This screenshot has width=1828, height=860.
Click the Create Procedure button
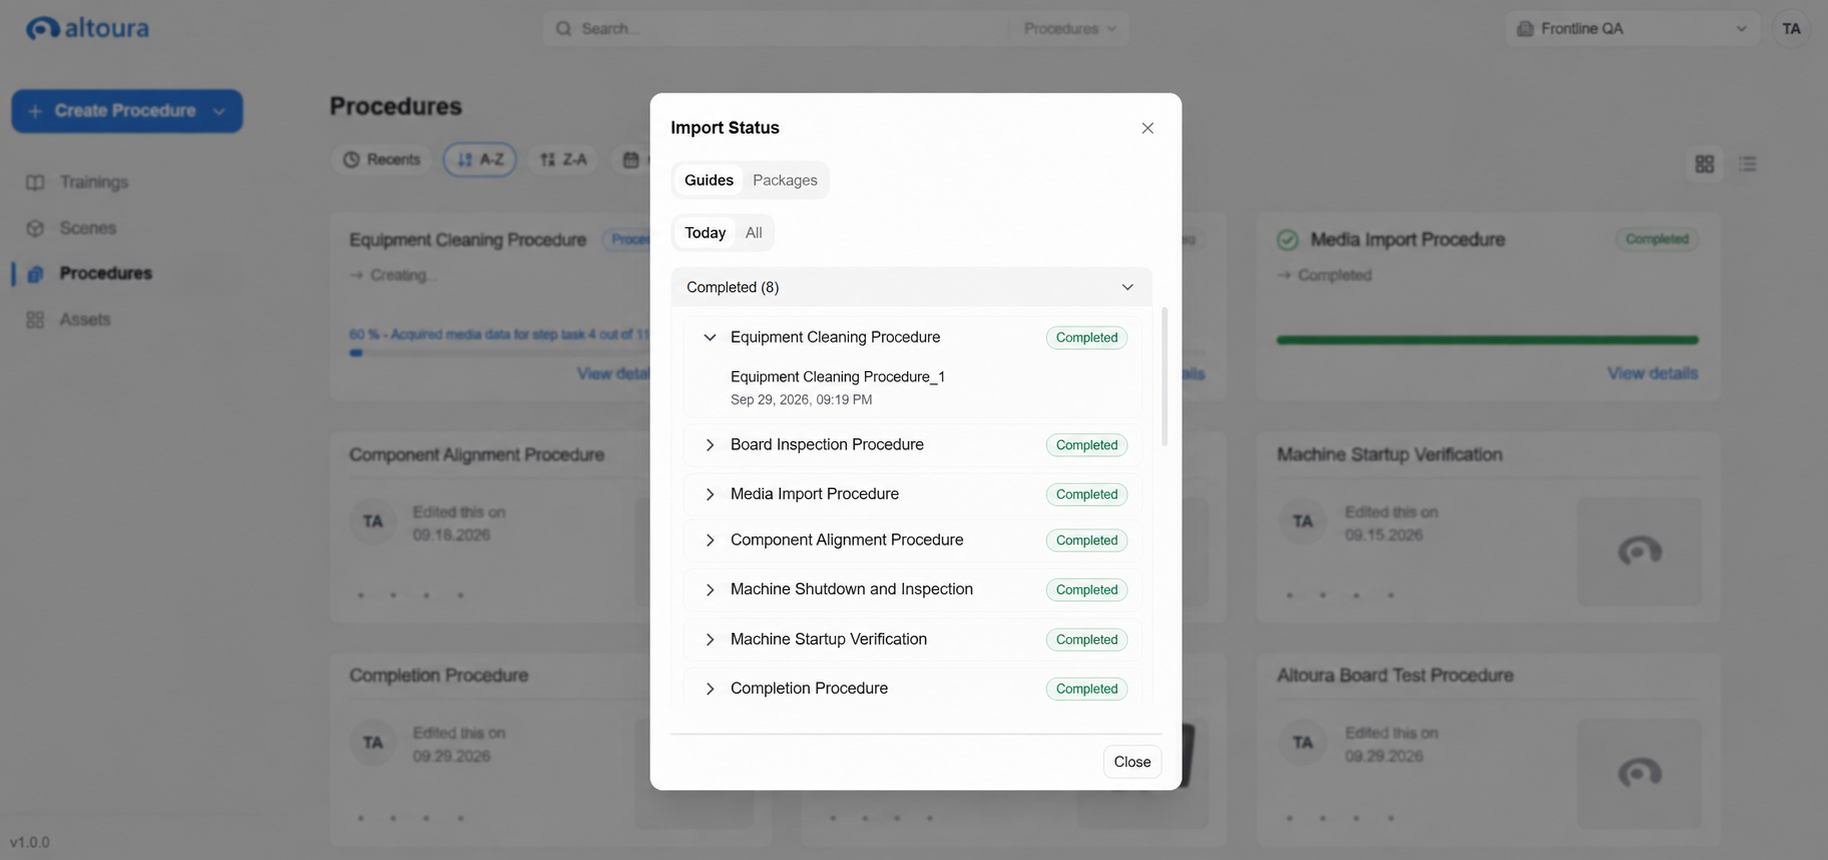point(127,111)
